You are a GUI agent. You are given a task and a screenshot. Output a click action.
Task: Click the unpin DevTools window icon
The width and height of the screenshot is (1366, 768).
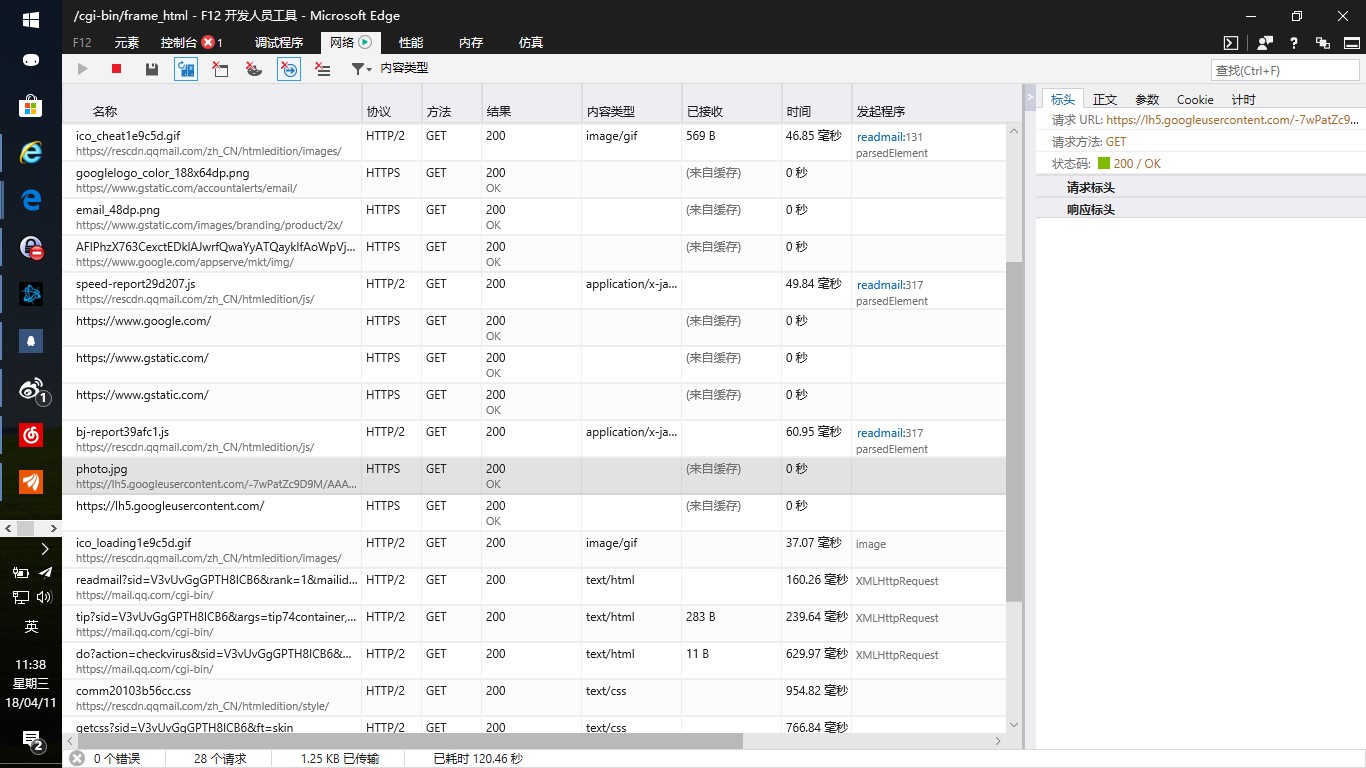tap(1322, 42)
